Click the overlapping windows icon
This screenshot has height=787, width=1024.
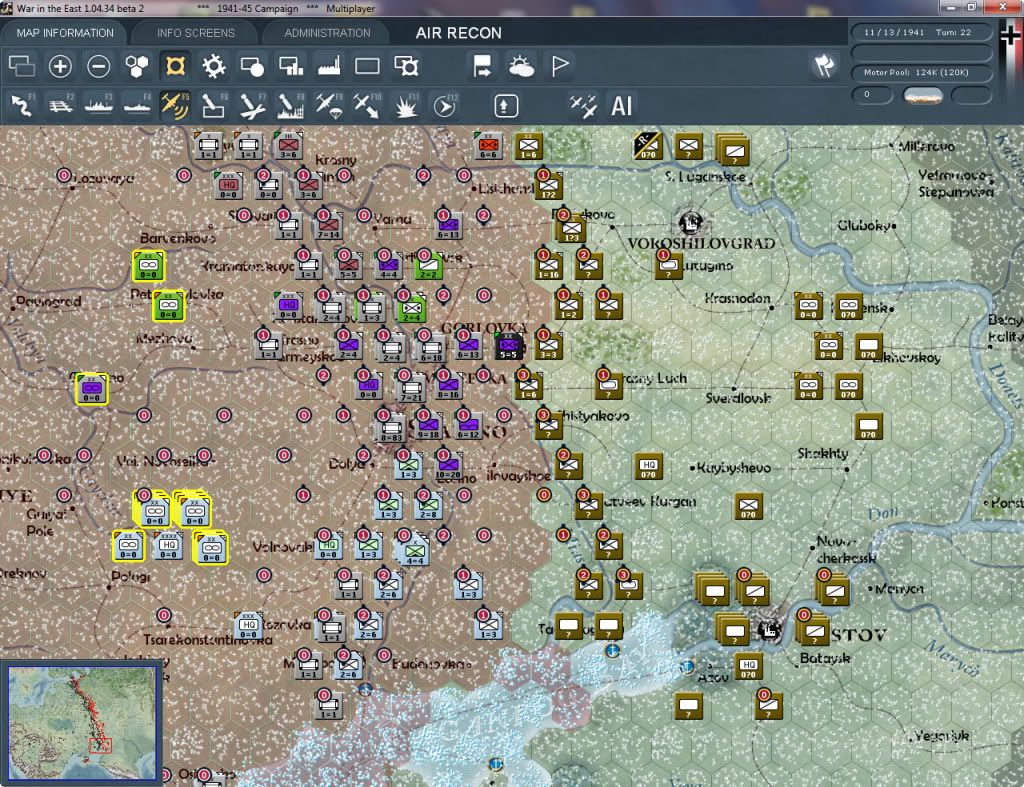[x=22, y=66]
